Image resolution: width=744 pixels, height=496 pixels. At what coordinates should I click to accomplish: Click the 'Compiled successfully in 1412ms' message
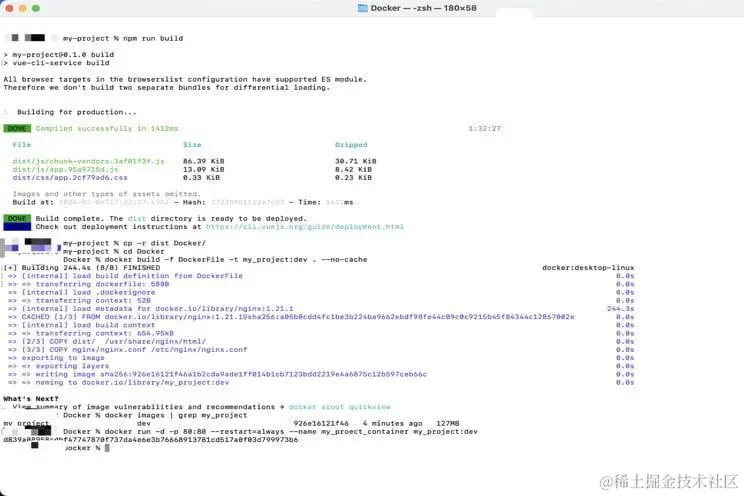click(x=107, y=128)
